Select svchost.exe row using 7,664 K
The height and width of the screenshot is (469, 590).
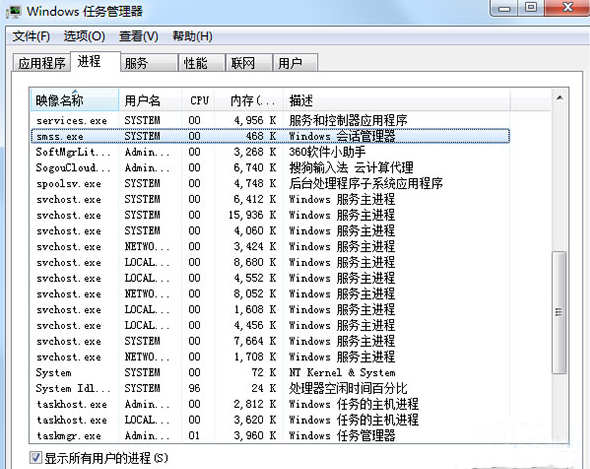[270, 341]
